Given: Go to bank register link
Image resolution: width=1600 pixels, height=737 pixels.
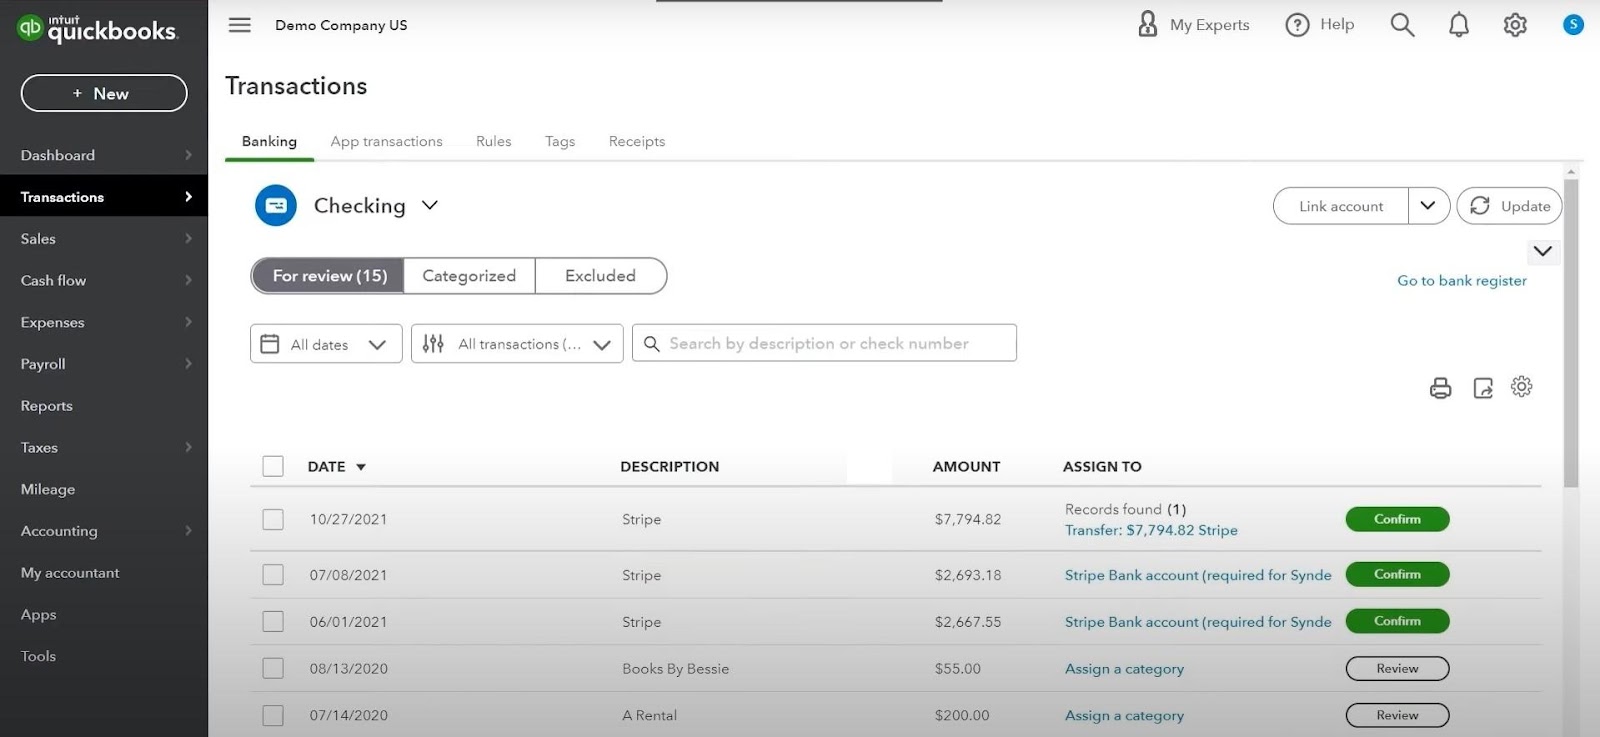Looking at the screenshot, I should point(1462,281).
